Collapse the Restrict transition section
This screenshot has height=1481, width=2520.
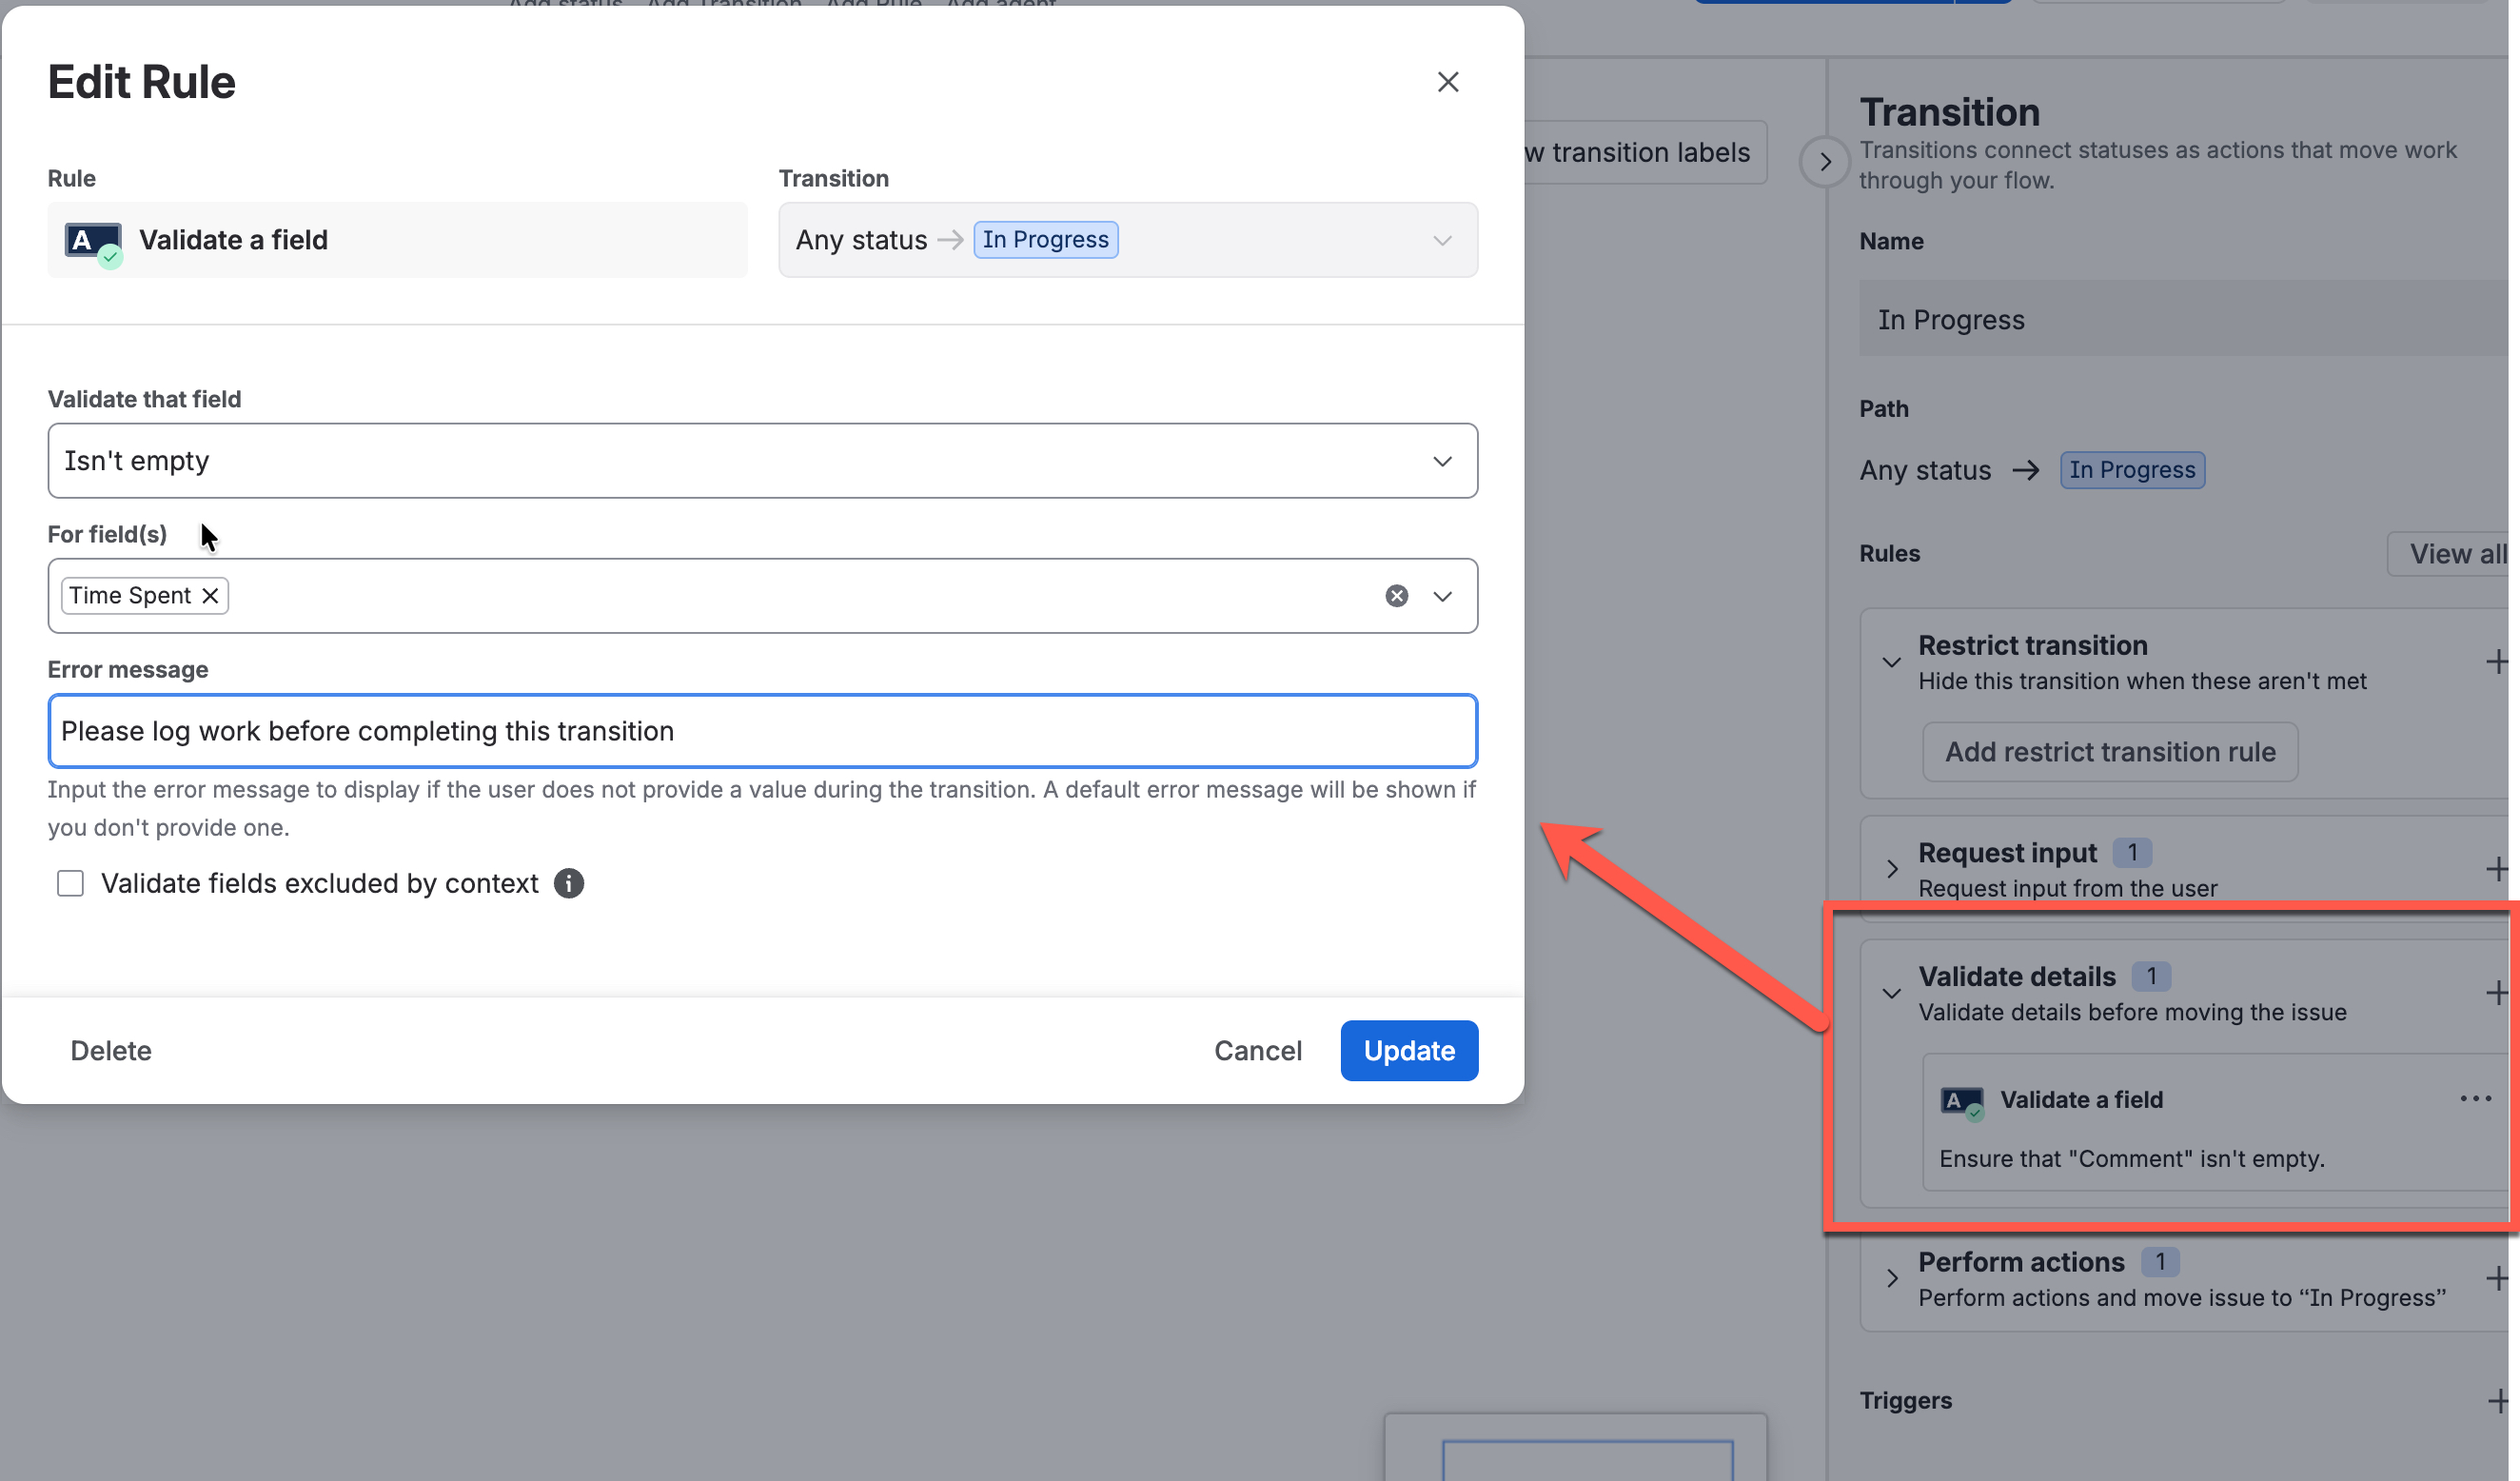pyautogui.click(x=1890, y=662)
